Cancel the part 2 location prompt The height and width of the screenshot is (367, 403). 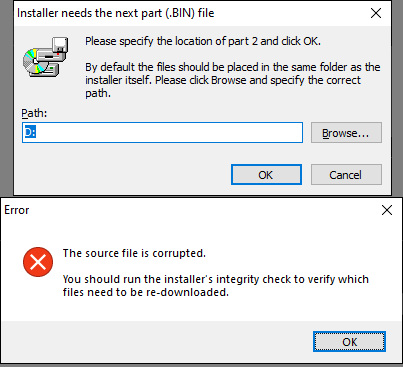click(x=346, y=175)
